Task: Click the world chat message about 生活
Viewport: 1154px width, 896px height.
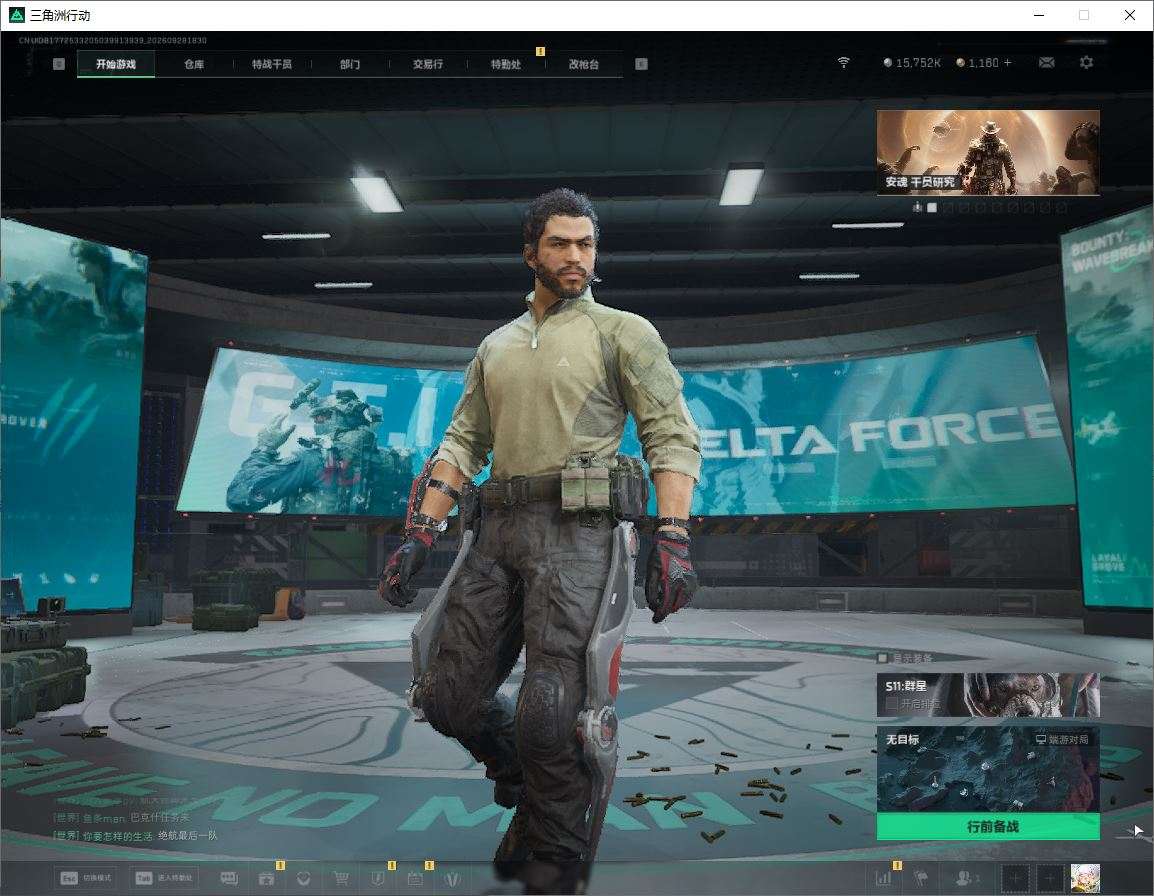Action: (135, 836)
